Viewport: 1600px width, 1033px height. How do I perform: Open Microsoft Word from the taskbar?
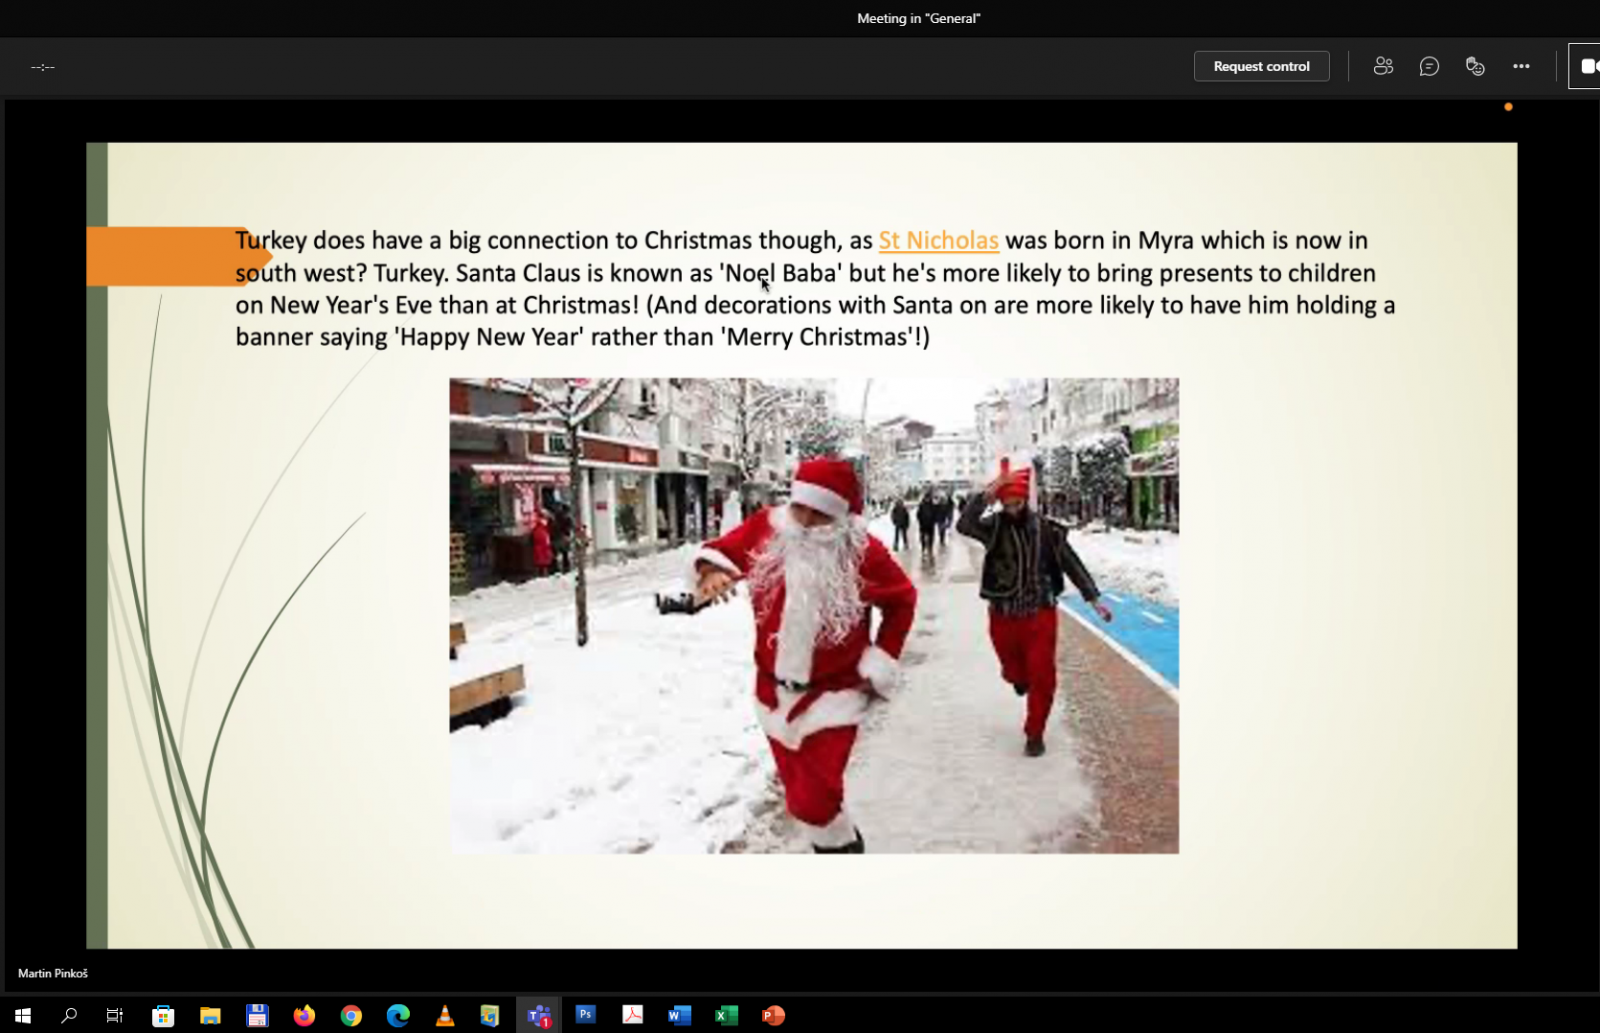pyautogui.click(x=679, y=1015)
